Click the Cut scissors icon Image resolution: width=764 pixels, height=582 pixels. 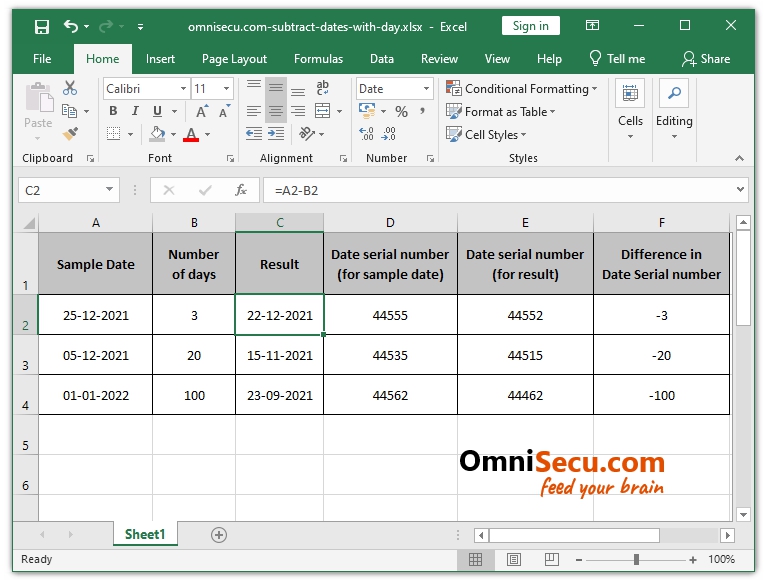(x=70, y=88)
